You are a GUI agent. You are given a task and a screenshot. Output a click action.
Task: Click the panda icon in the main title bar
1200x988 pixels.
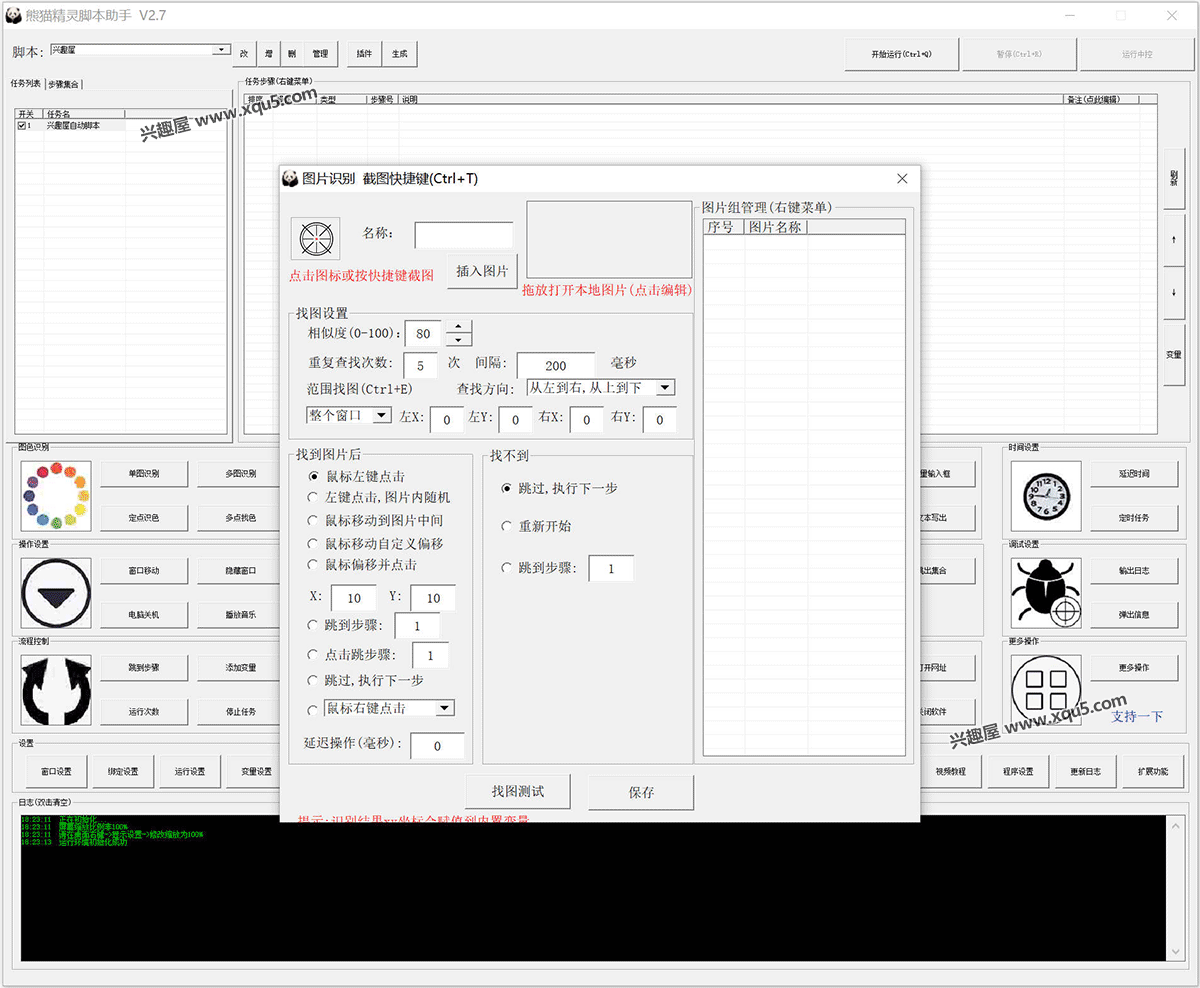[14, 15]
